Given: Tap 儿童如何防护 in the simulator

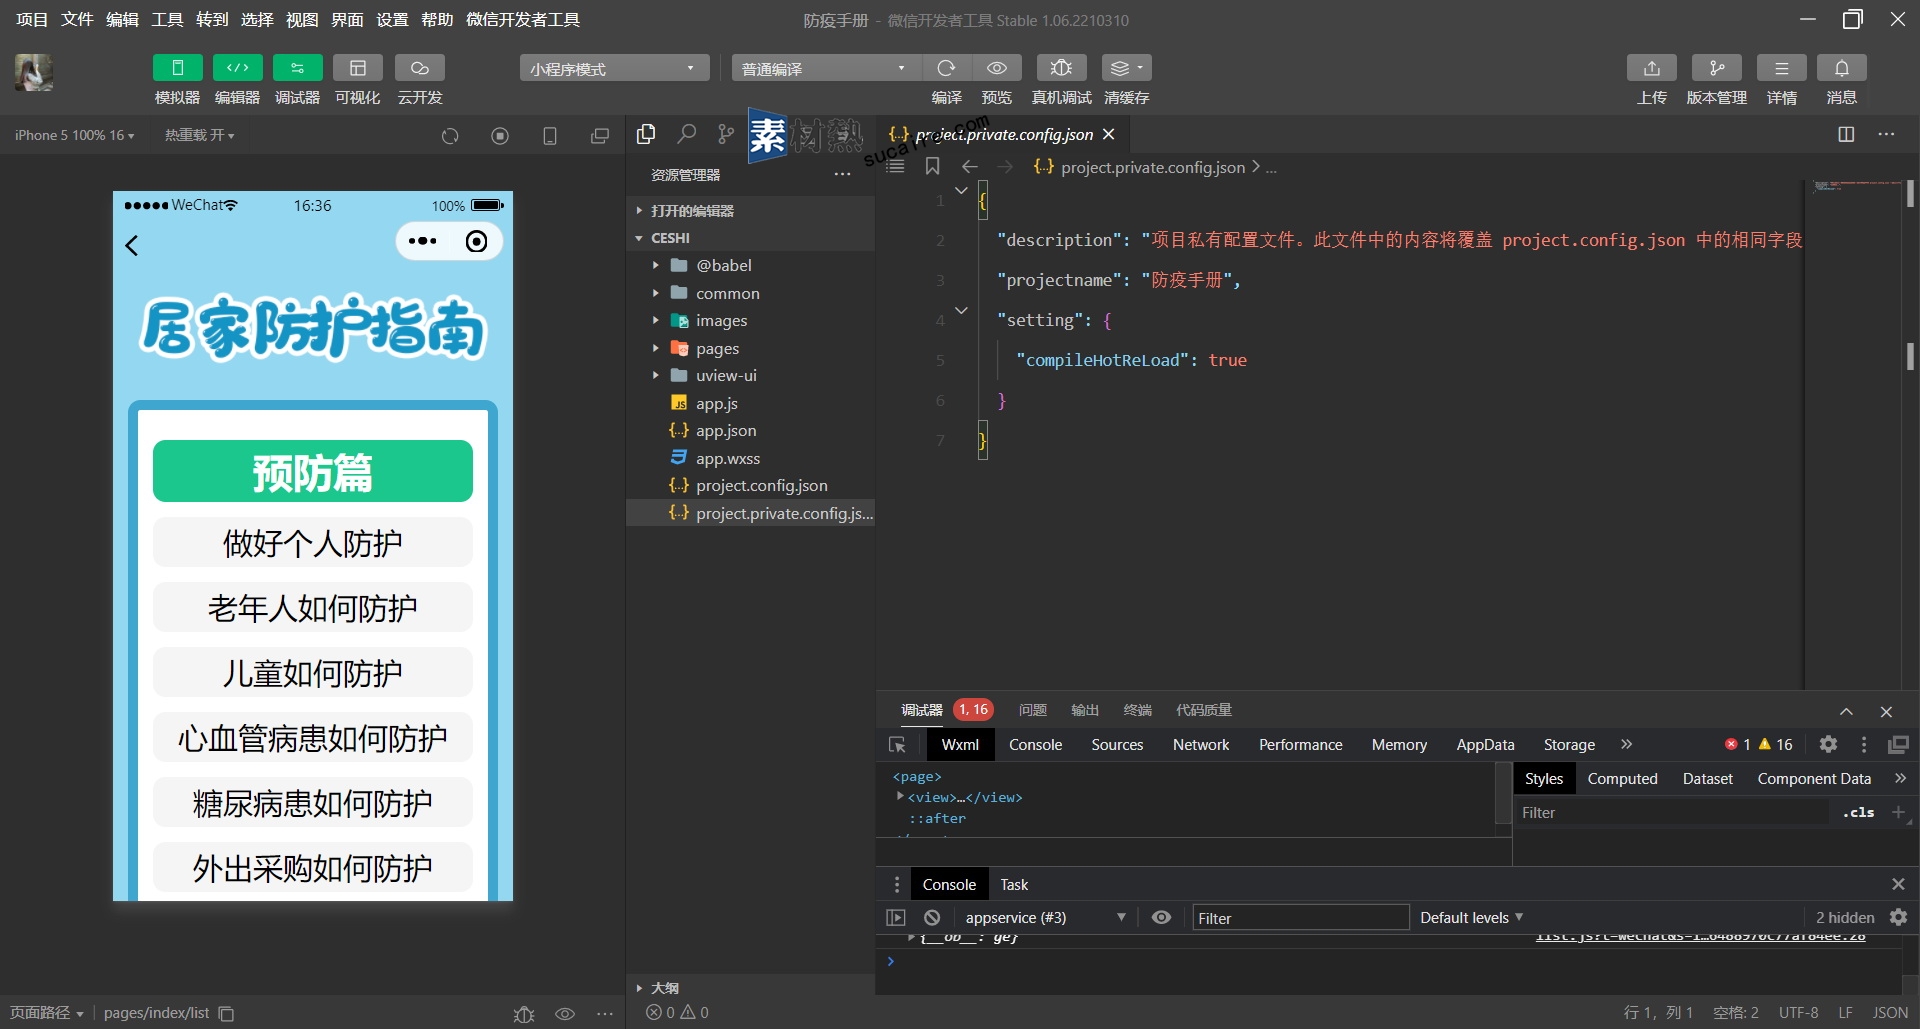Looking at the screenshot, I should click(312, 673).
